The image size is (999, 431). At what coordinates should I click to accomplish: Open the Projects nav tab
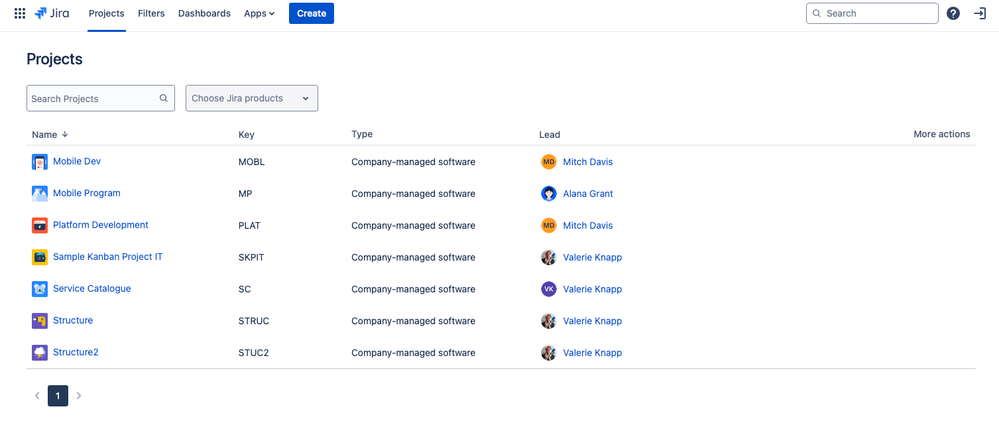(x=106, y=13)
